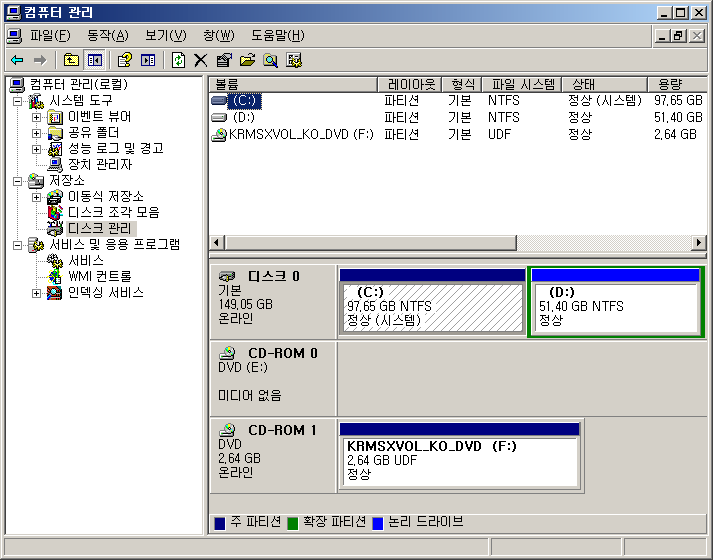Viewport: 713px width, 560px height.
Task: Select the (D:) volume row
Action: pyautogui.click(x=458, y=118)
